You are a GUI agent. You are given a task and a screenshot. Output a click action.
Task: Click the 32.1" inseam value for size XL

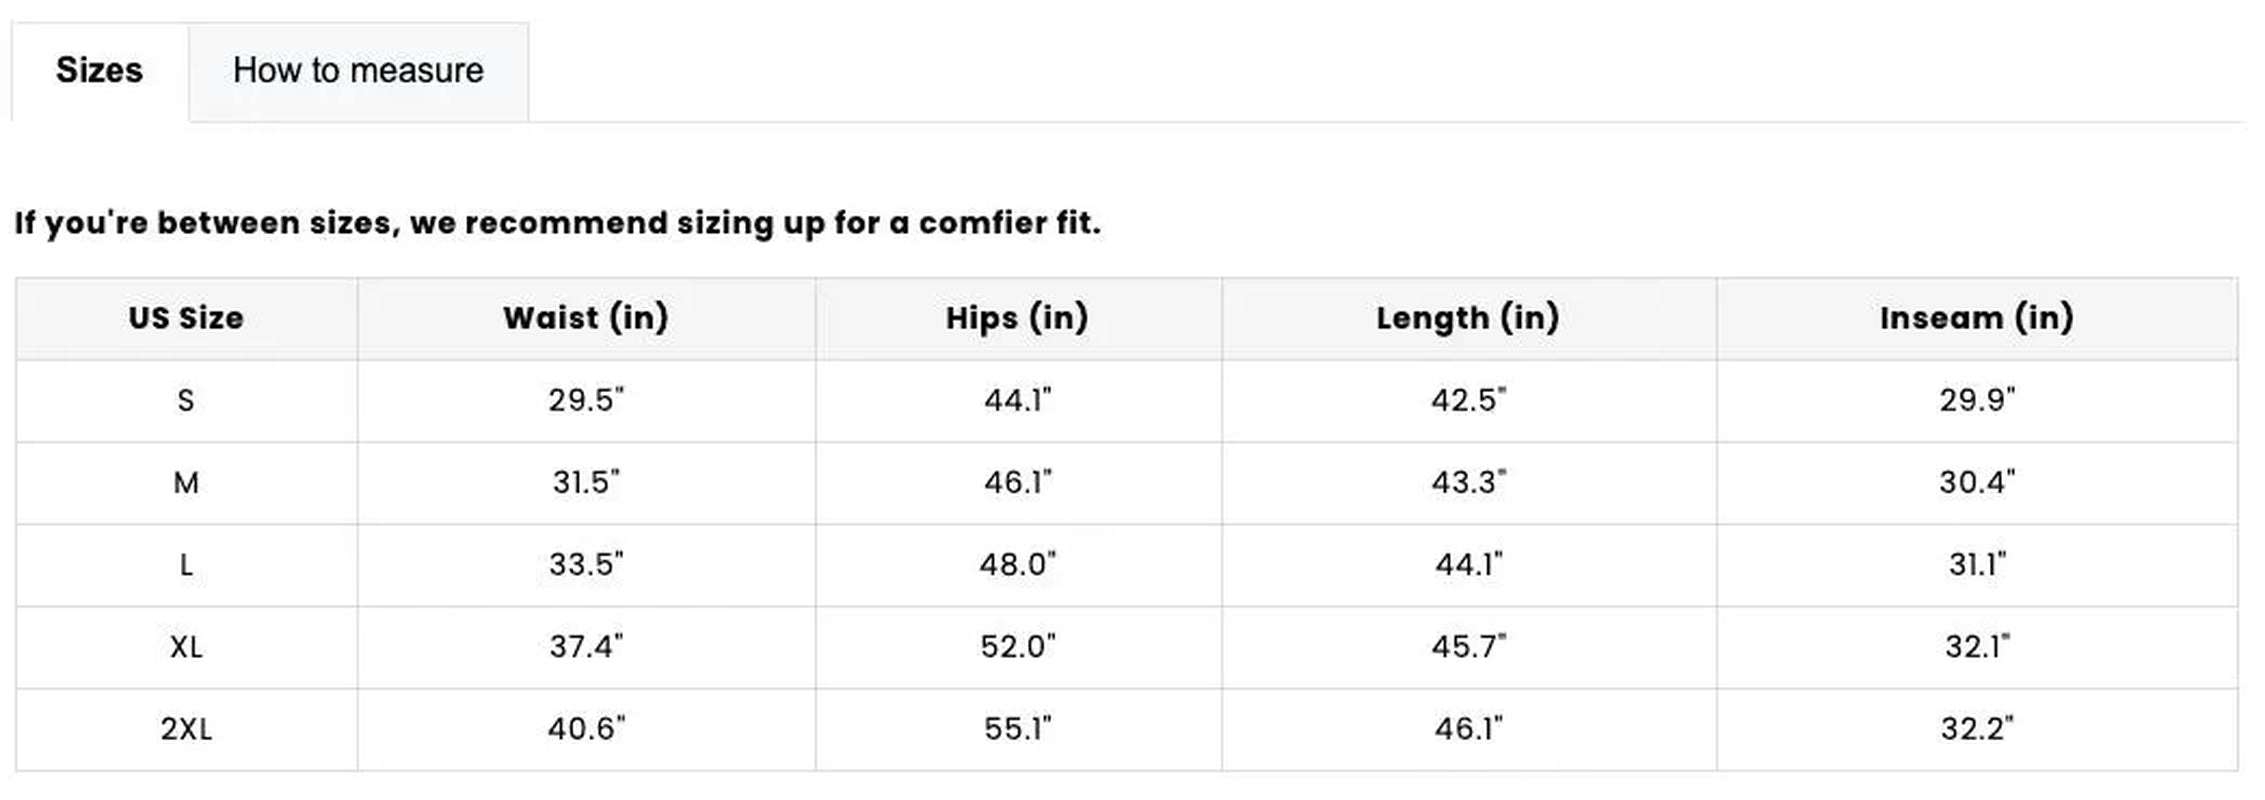[x=1977, y=647]
